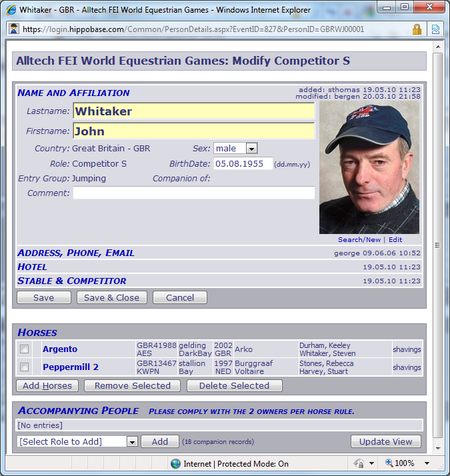Click the 'Jumping' entry group value
This screenshot has width=450, height=476.
(89, 178)
